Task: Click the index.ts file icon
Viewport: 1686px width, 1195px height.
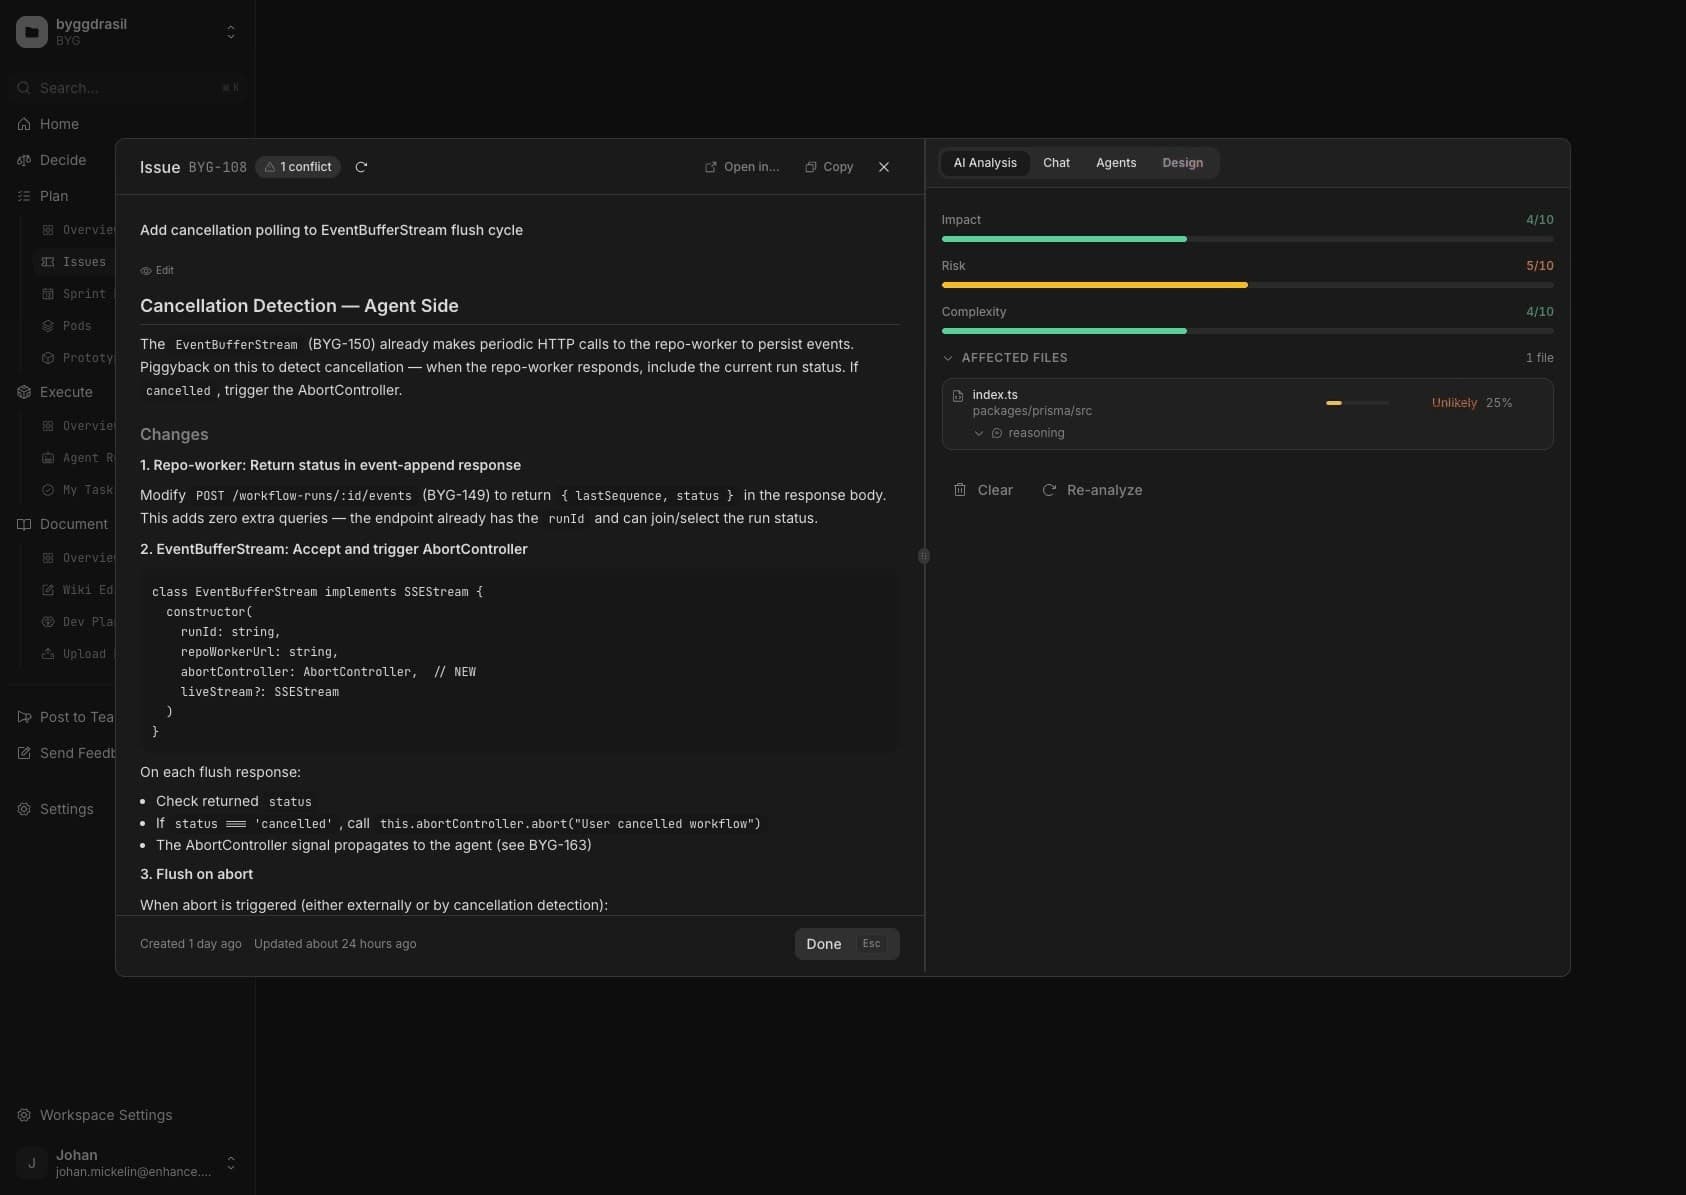Action: point(959,395)
